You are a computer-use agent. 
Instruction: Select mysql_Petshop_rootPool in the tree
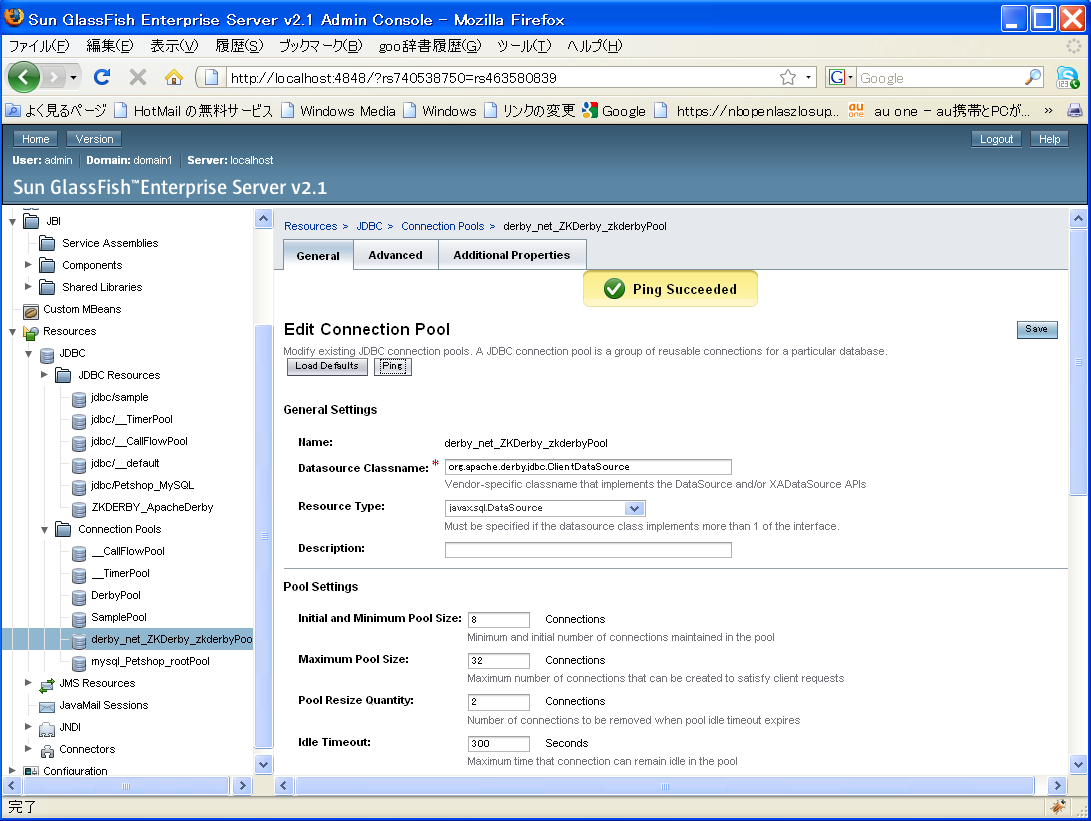pyautogui.click(x=150, y=661)
